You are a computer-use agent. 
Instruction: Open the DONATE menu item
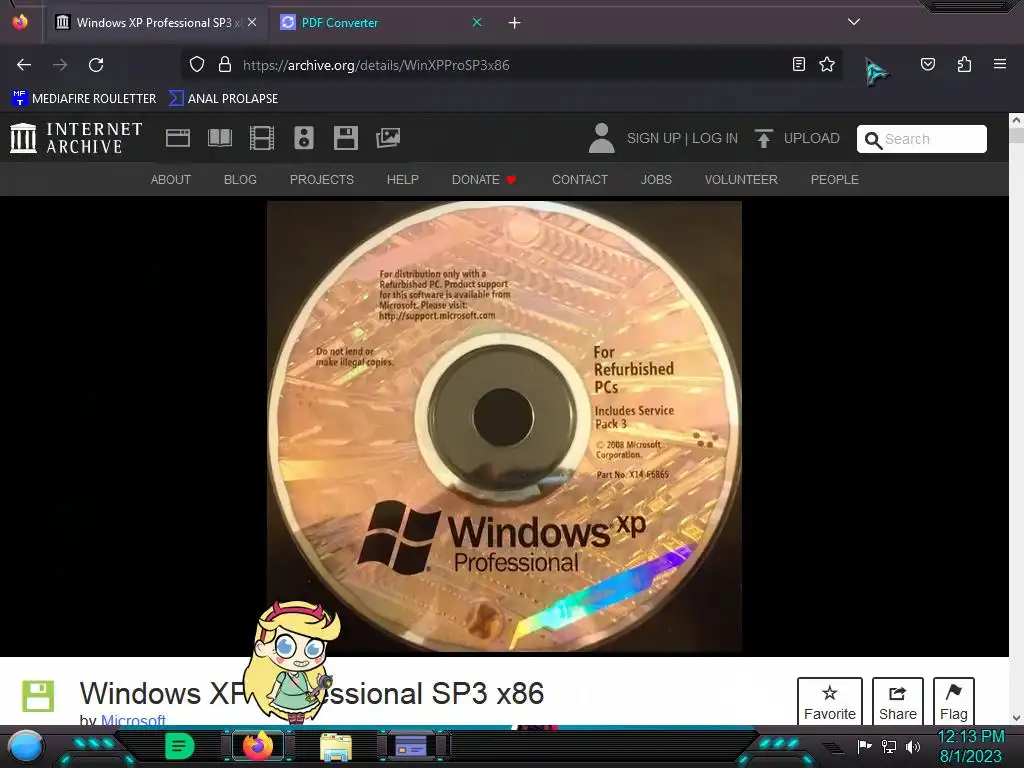click(x=484, y=180)
